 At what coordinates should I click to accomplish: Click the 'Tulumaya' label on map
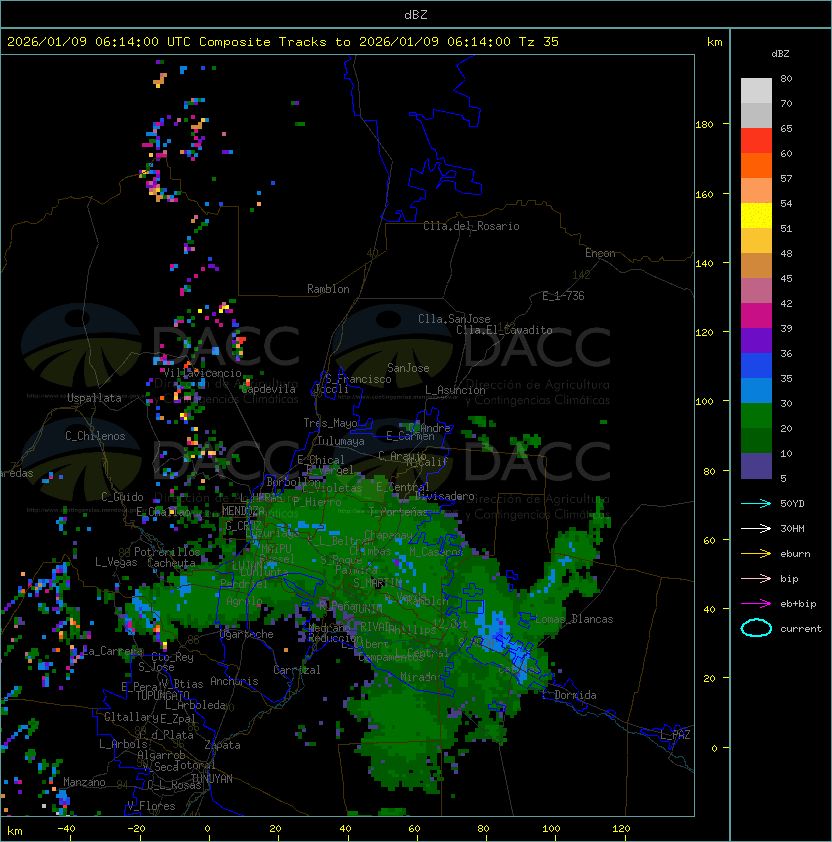click(x=341, y=441)
